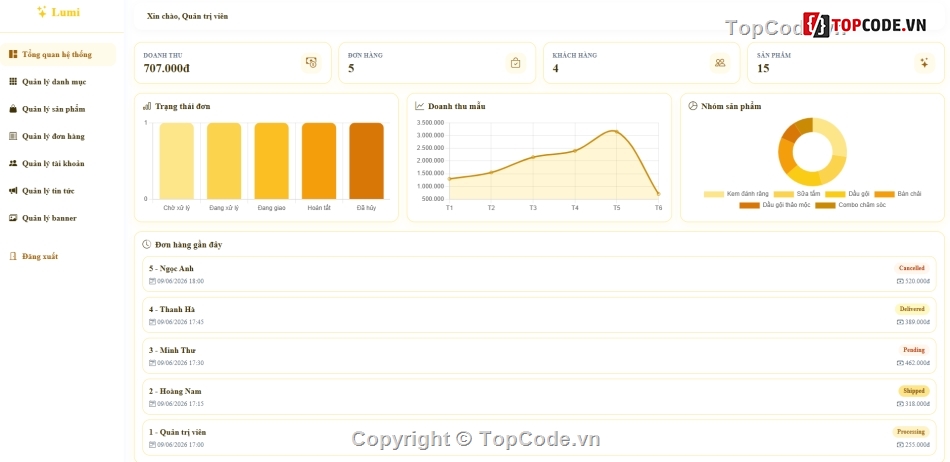Click the clock icon beside Đơn hàng gần đây
Image resolution: width=950 pixels, height=462 pixels.
(147, 245)
